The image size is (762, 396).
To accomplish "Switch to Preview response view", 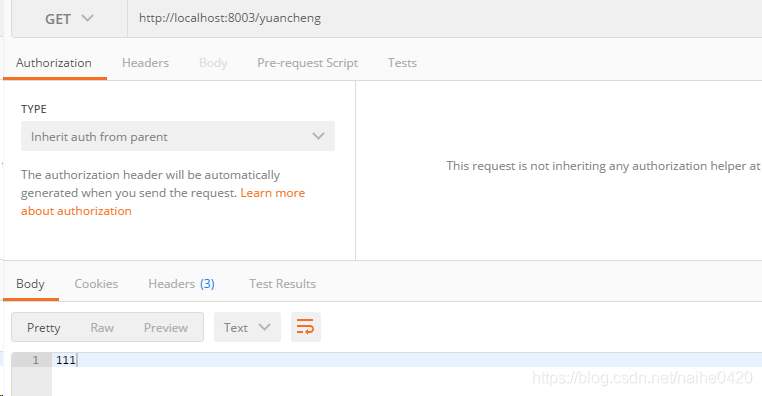I will [x=166, y=327].
